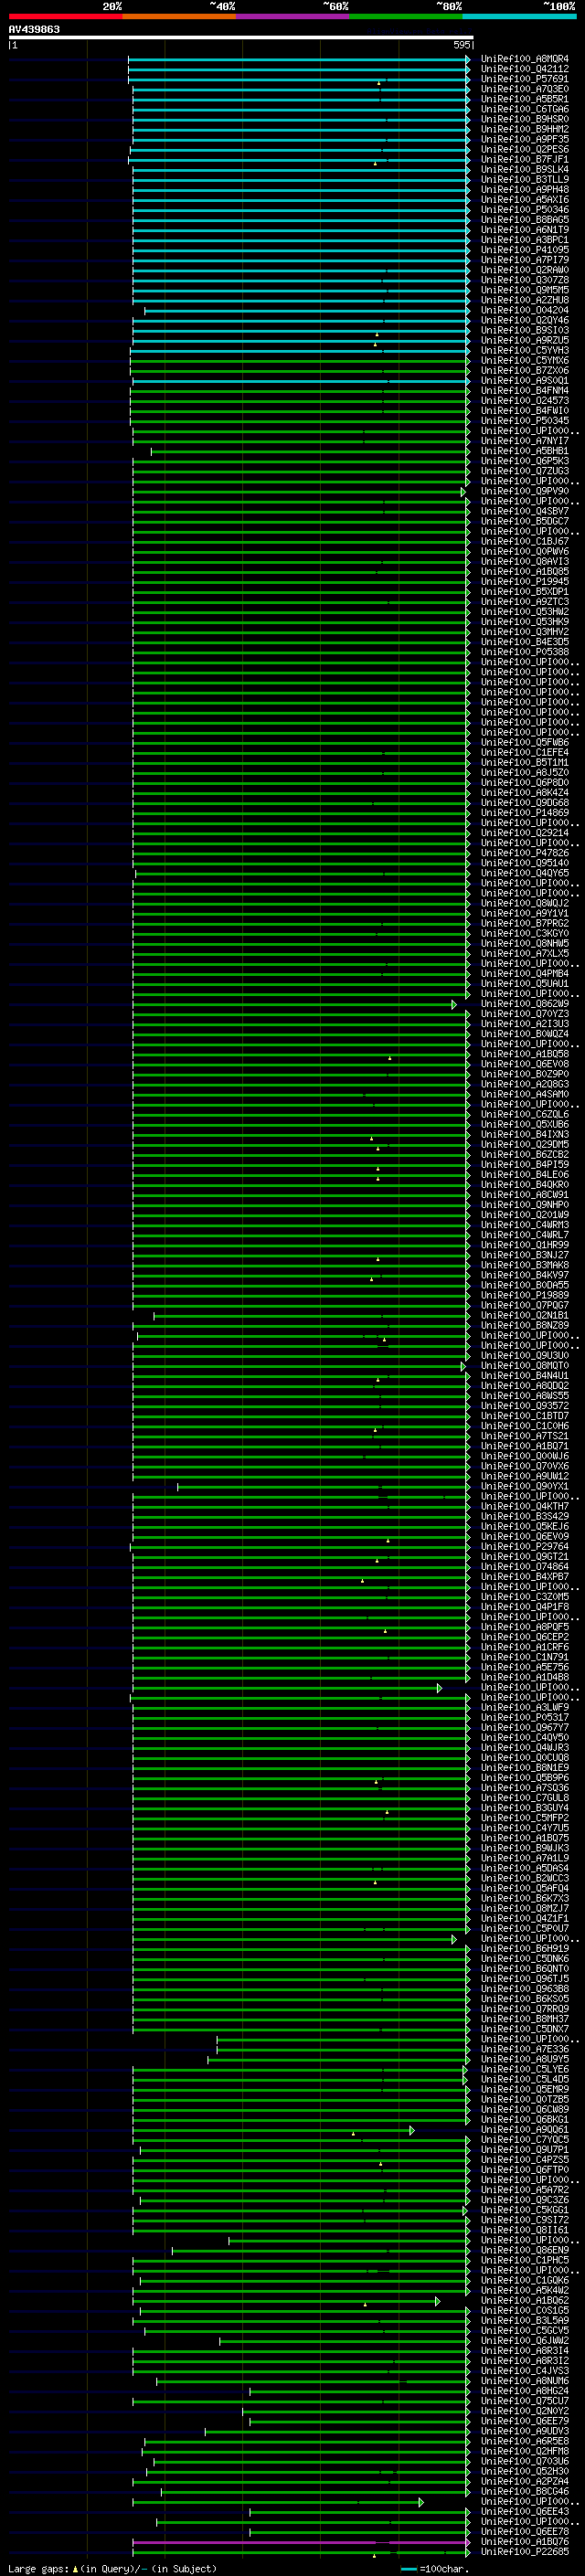
Task: Click the cyan ~100% legend segment
Action: coord(520,16)
